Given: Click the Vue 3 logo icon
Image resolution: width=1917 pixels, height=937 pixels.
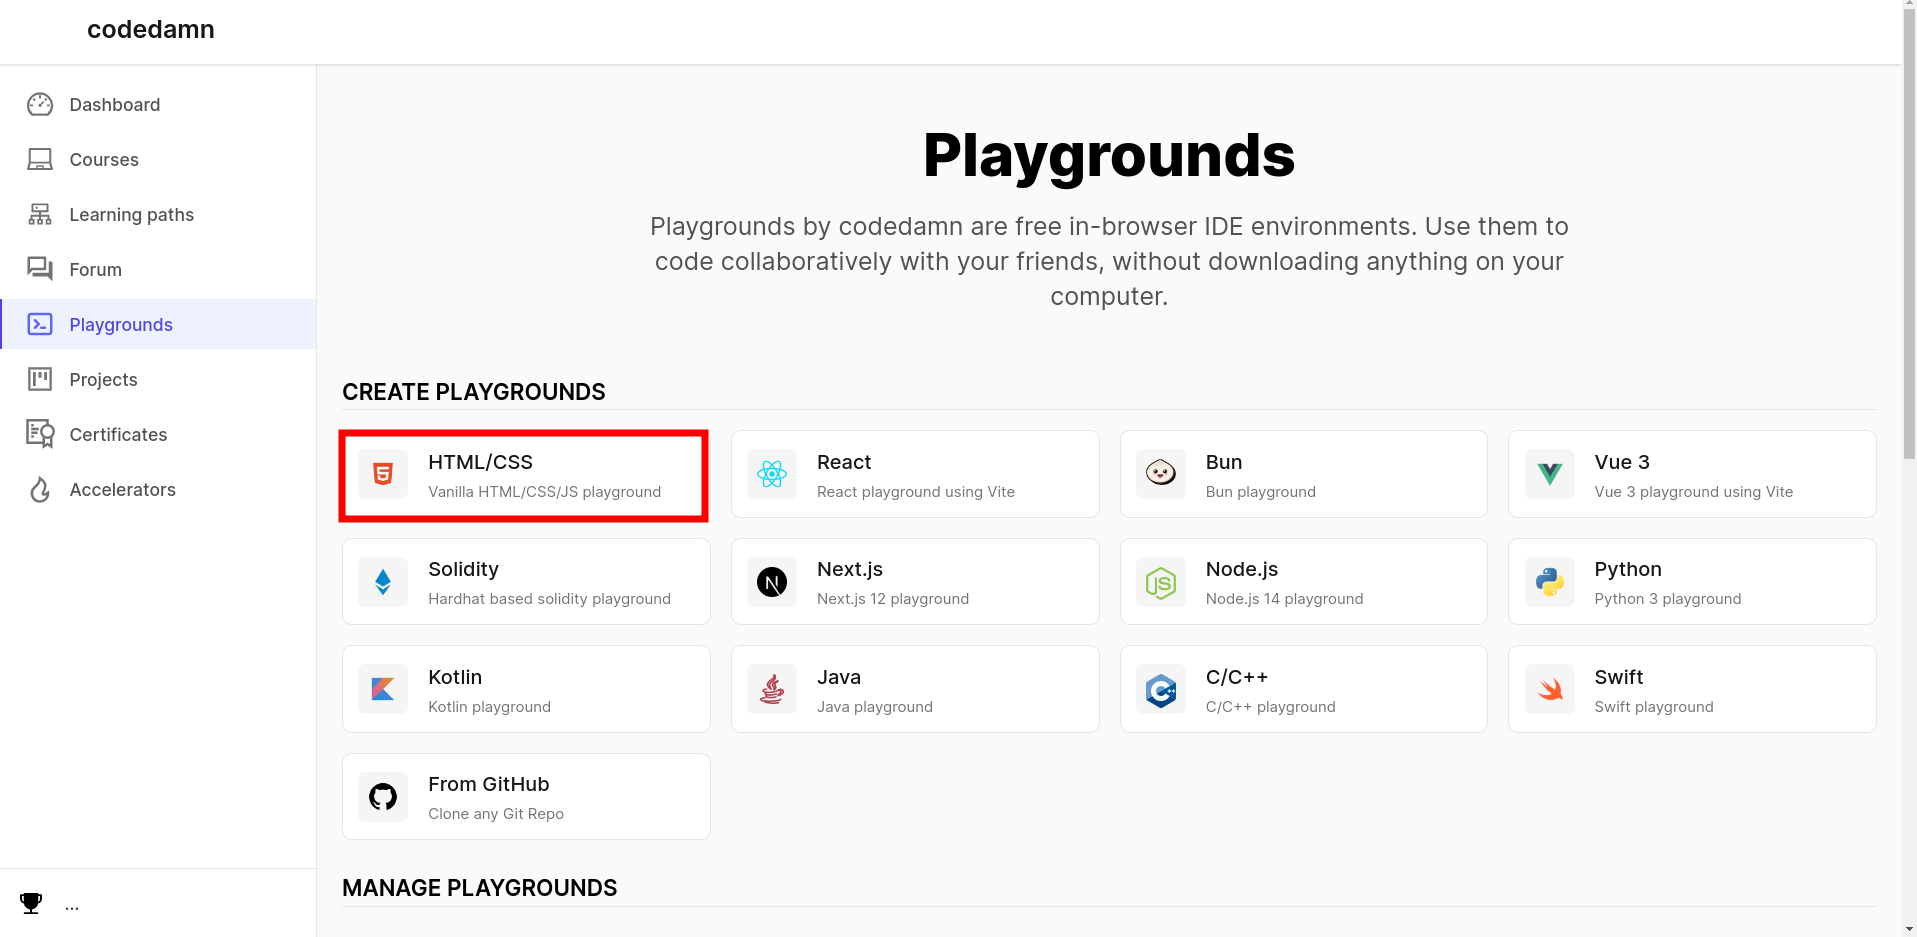Looking at the screenshot, I should point(1549,474).
